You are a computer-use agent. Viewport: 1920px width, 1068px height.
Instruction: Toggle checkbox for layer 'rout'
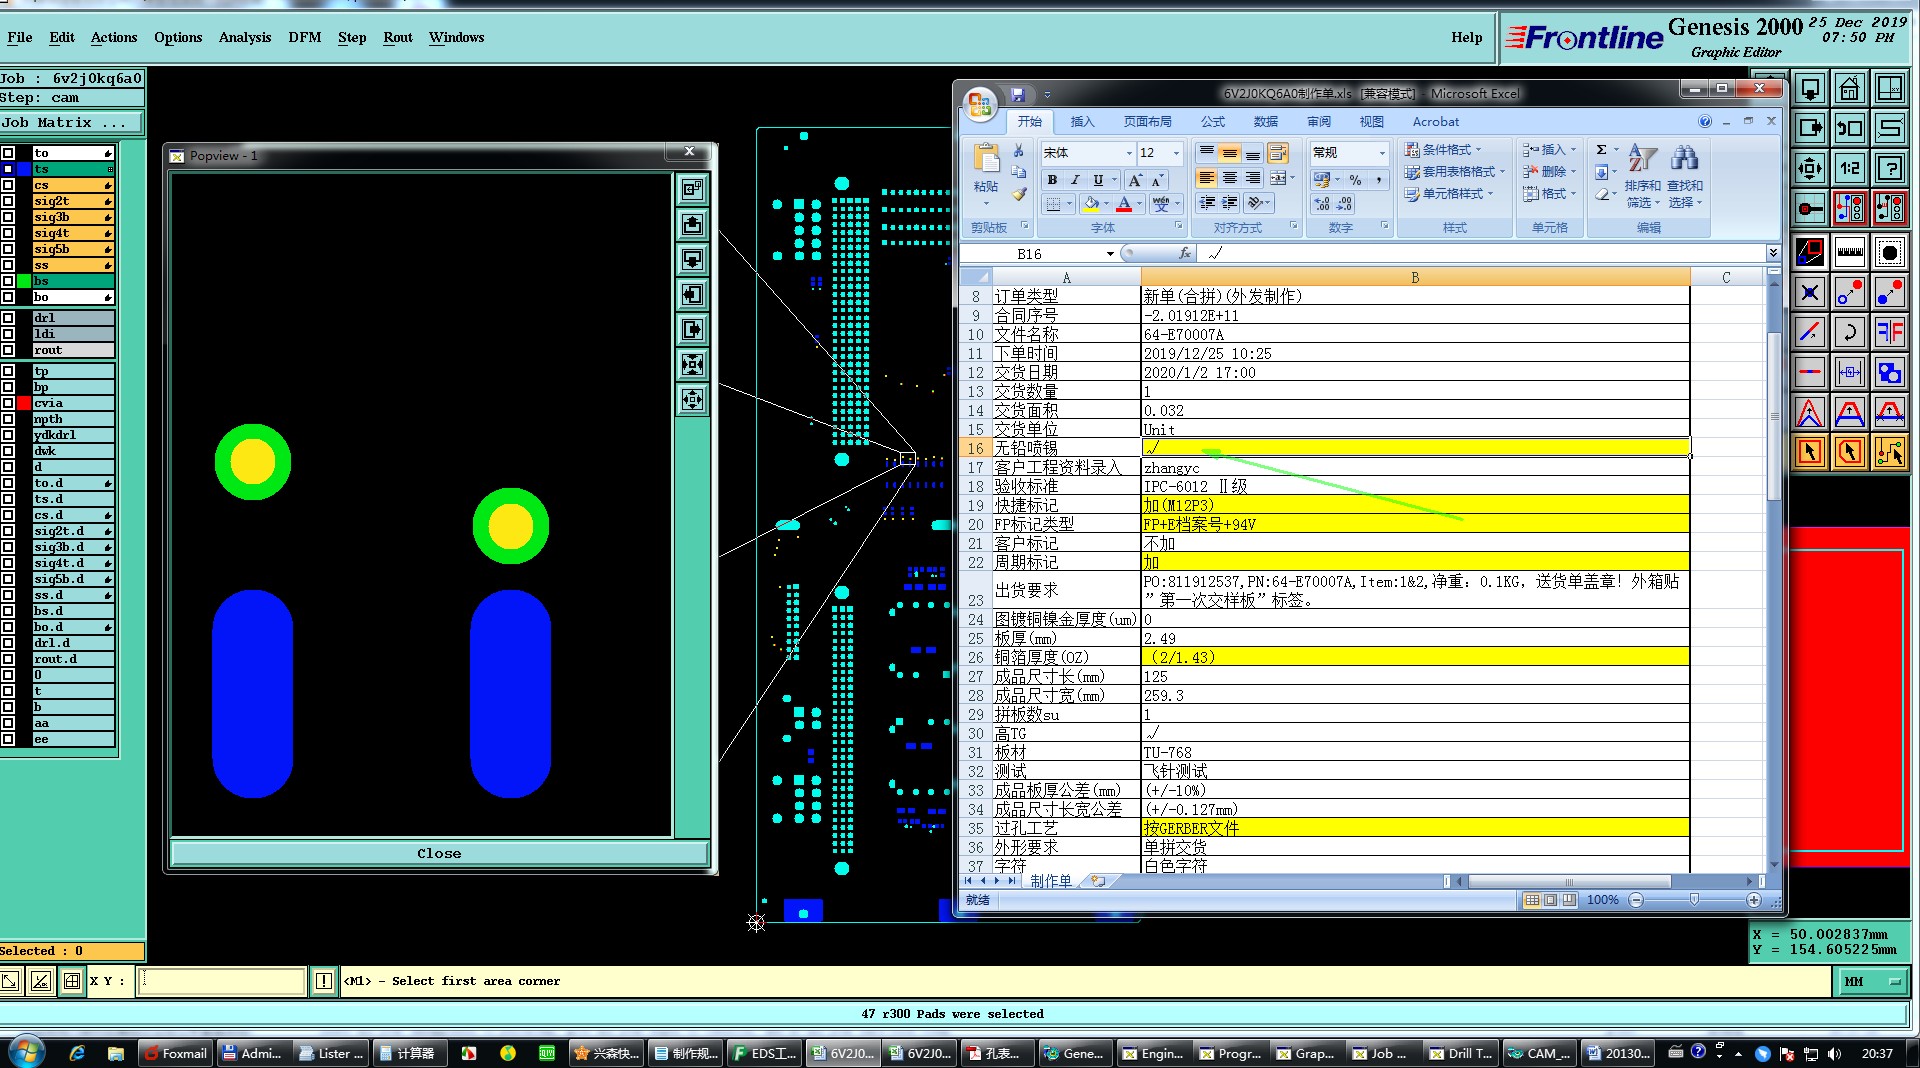pos(8,350)
